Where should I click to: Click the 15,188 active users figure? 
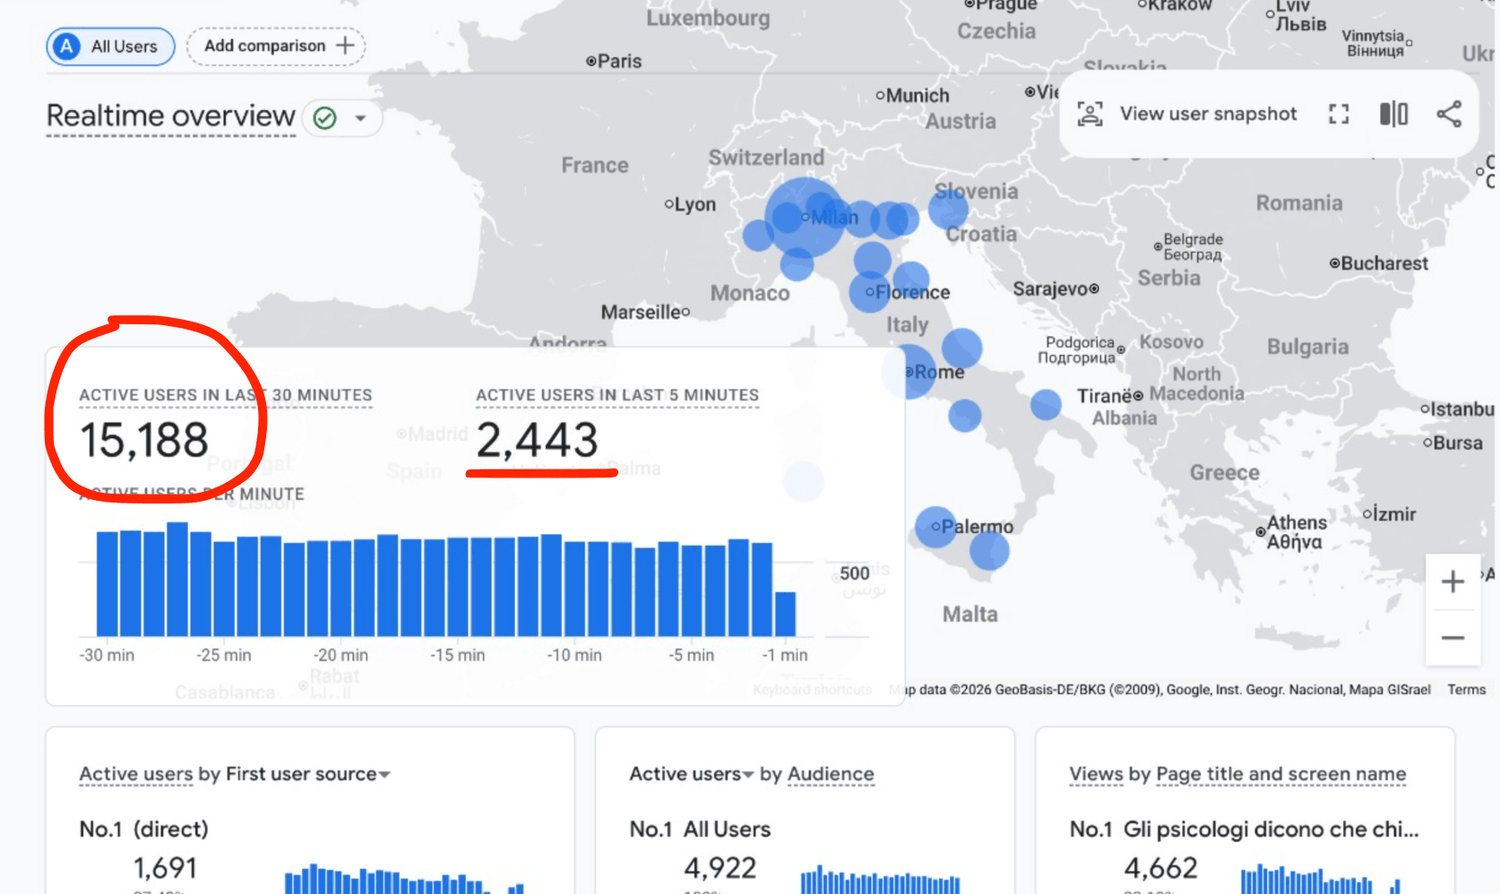pyautogui.click(x=144, y=440)
